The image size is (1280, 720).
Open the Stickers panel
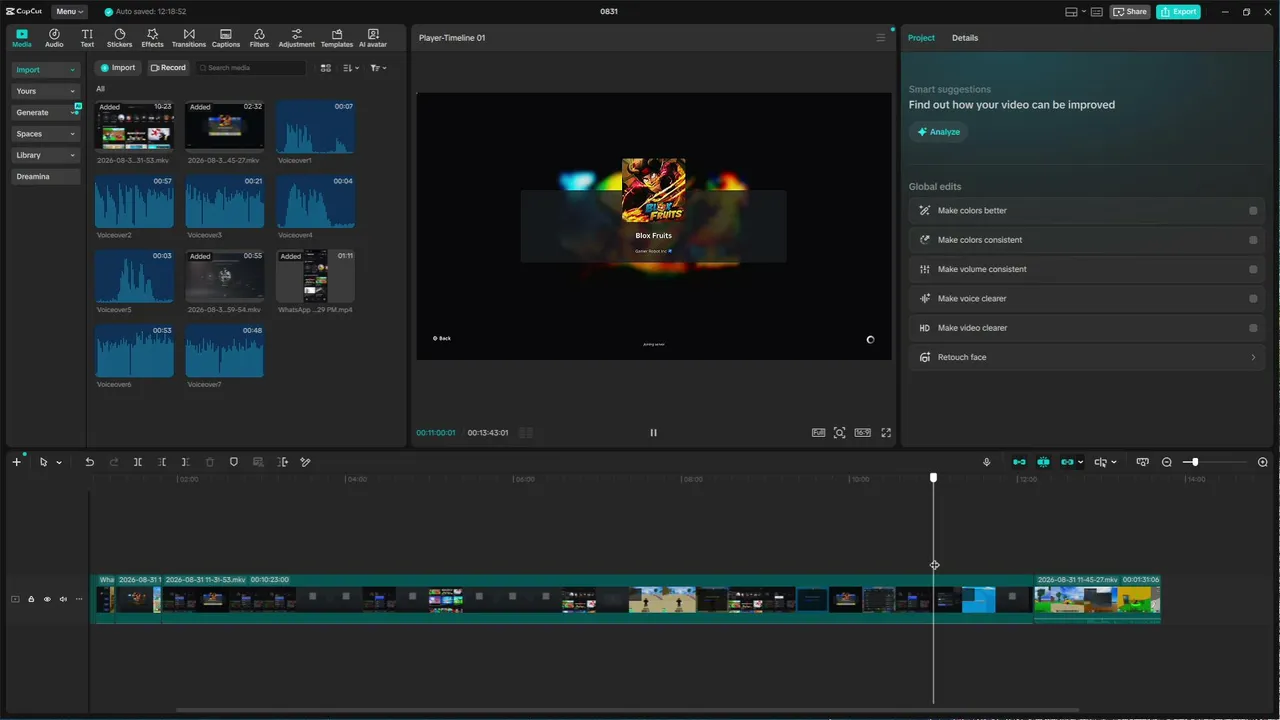(x=119, y=38)
